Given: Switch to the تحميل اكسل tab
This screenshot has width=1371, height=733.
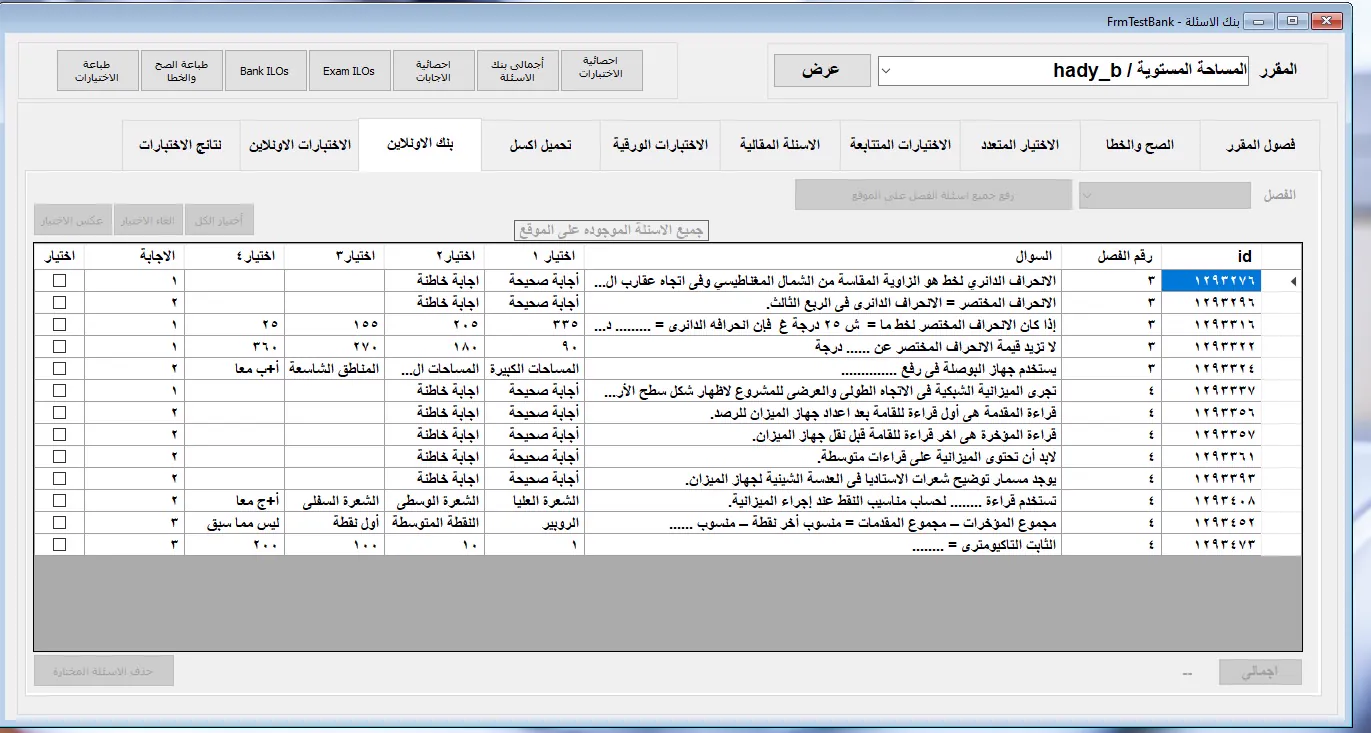Looking at the screenshot, I should [541, 146].
